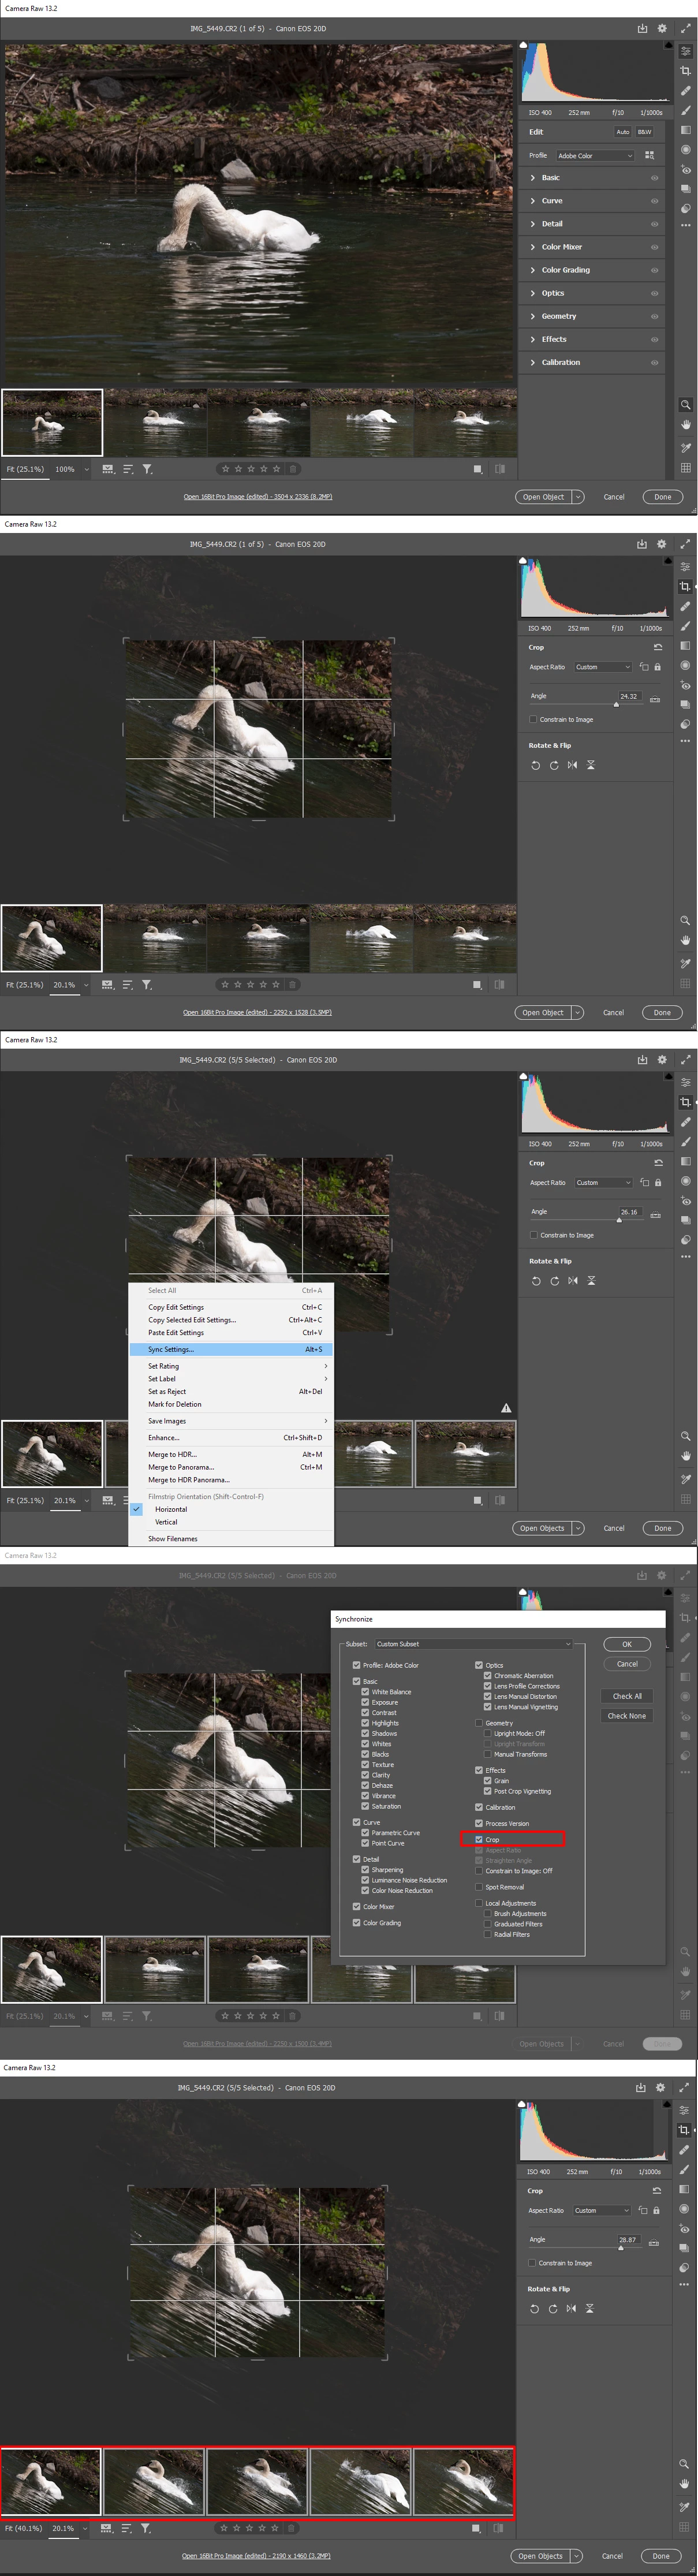
Task: In Edit-panel window, click the Zoom magnifier tool
Action: point(685,405)
